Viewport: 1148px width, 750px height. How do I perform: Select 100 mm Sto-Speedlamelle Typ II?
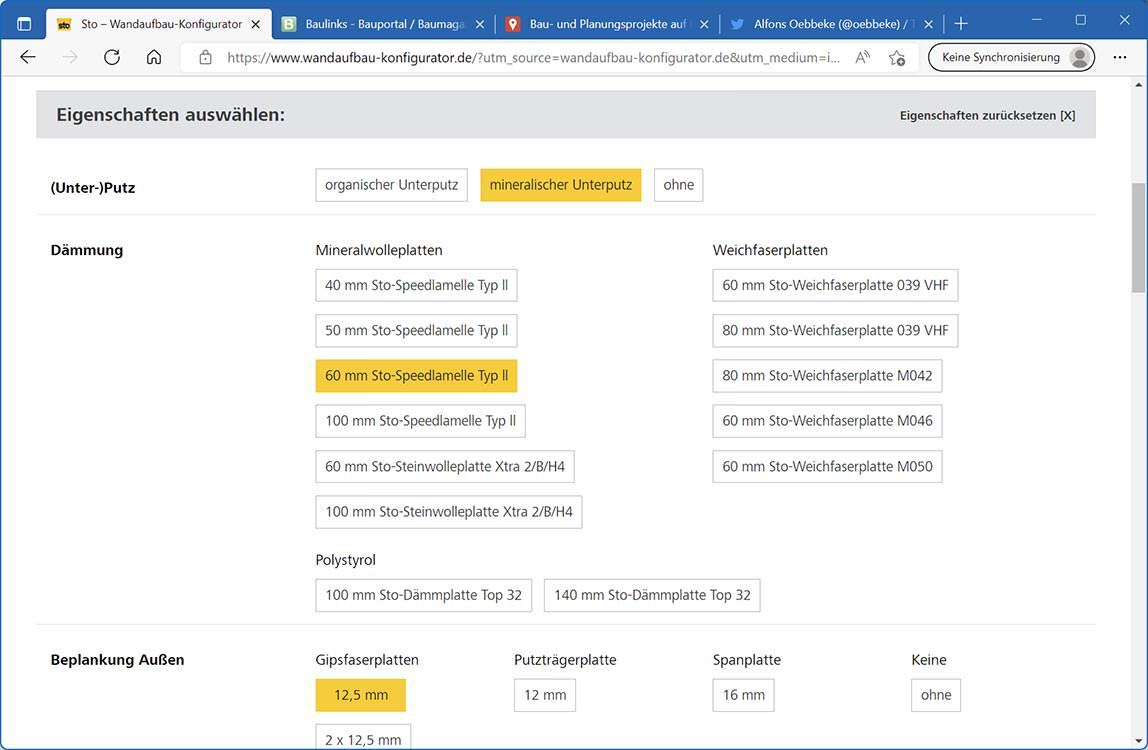420,421
